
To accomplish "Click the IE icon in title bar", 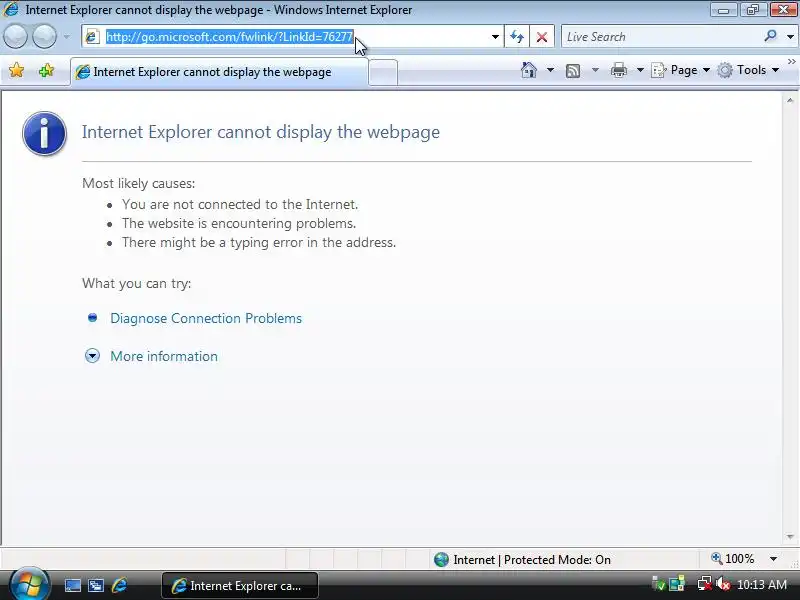I will pos(11,9).
